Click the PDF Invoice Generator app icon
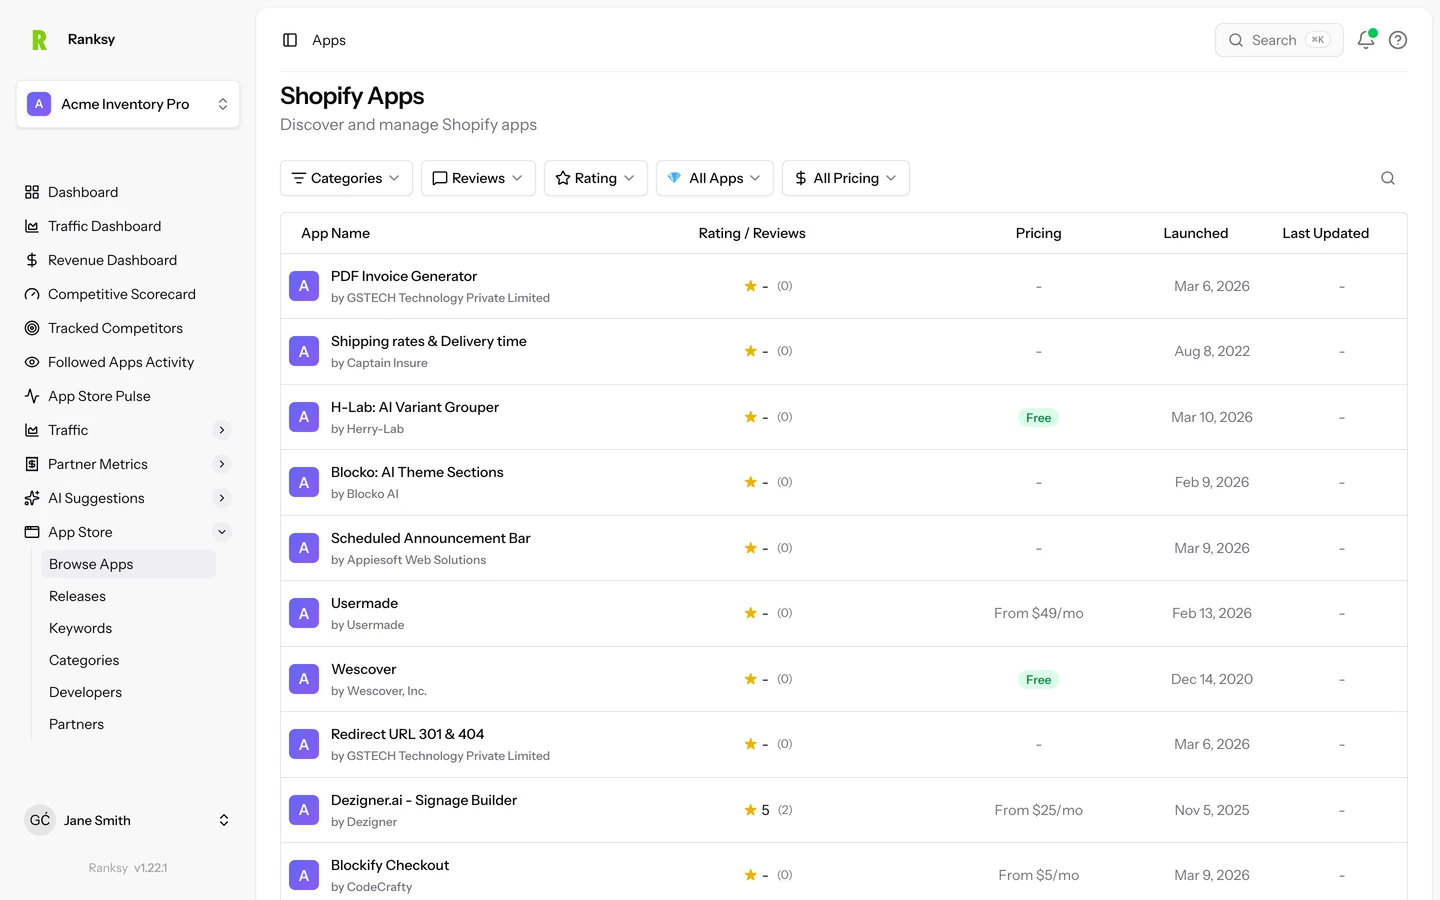 pos(304,286)
